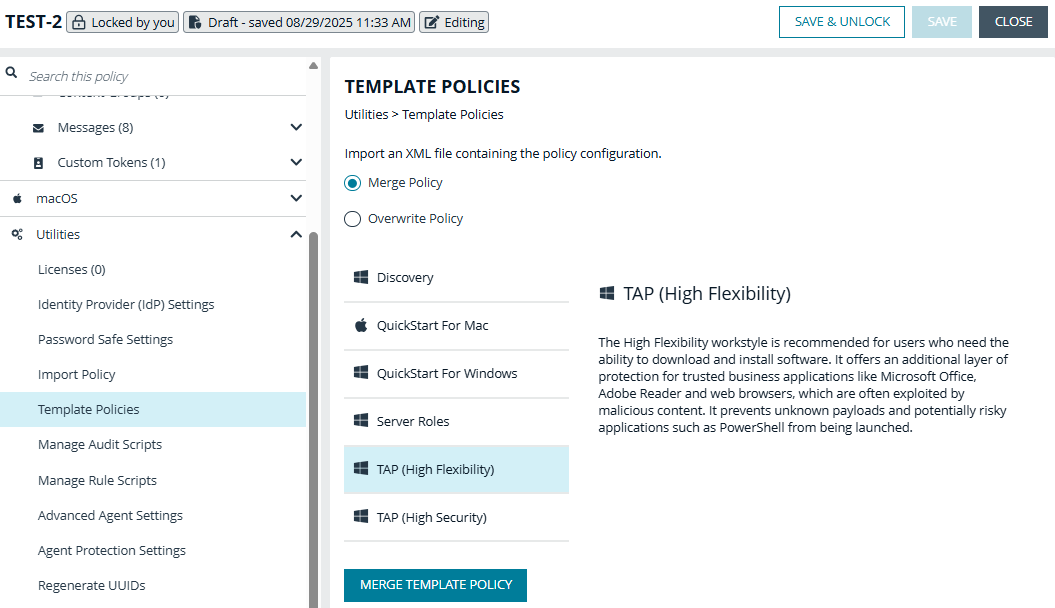
Task: Choose the Overwrite Policy option
Action: tap(352, 218)
